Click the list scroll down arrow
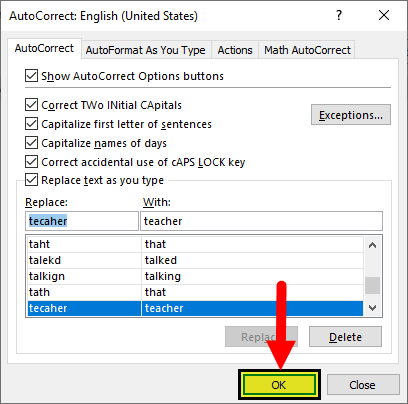The image size is (408, 404). (372, 307)
